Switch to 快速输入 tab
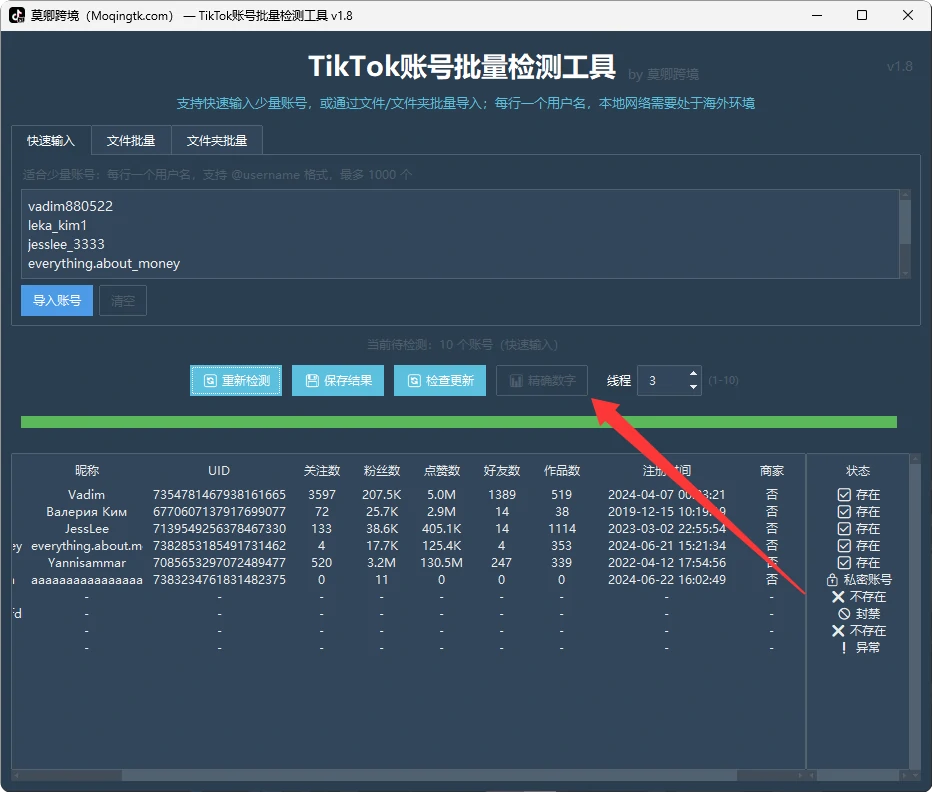 coord(51,140)
